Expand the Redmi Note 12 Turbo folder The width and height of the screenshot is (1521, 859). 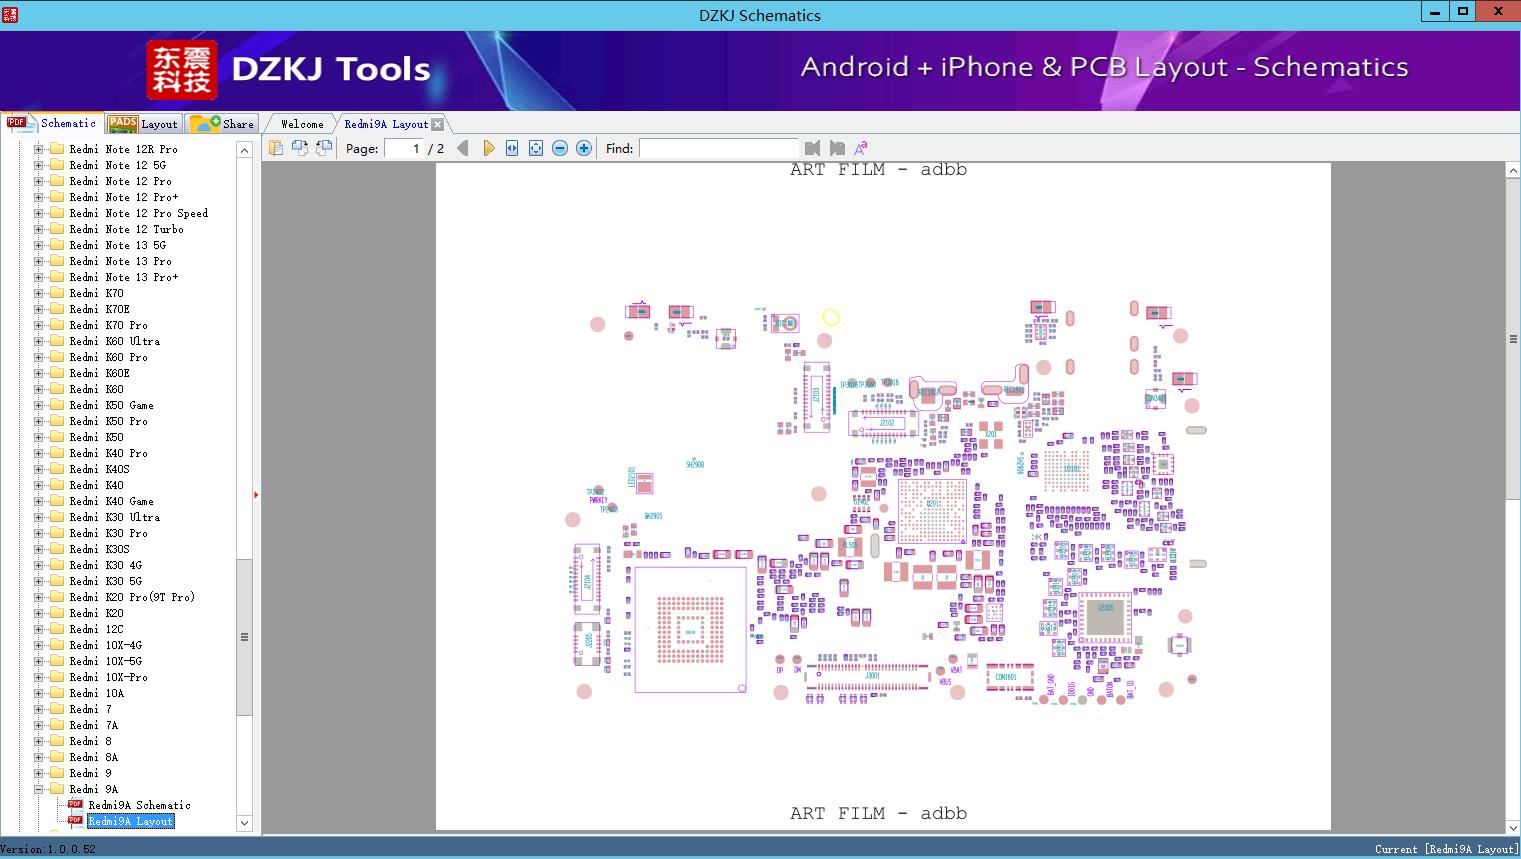[39, 229]
